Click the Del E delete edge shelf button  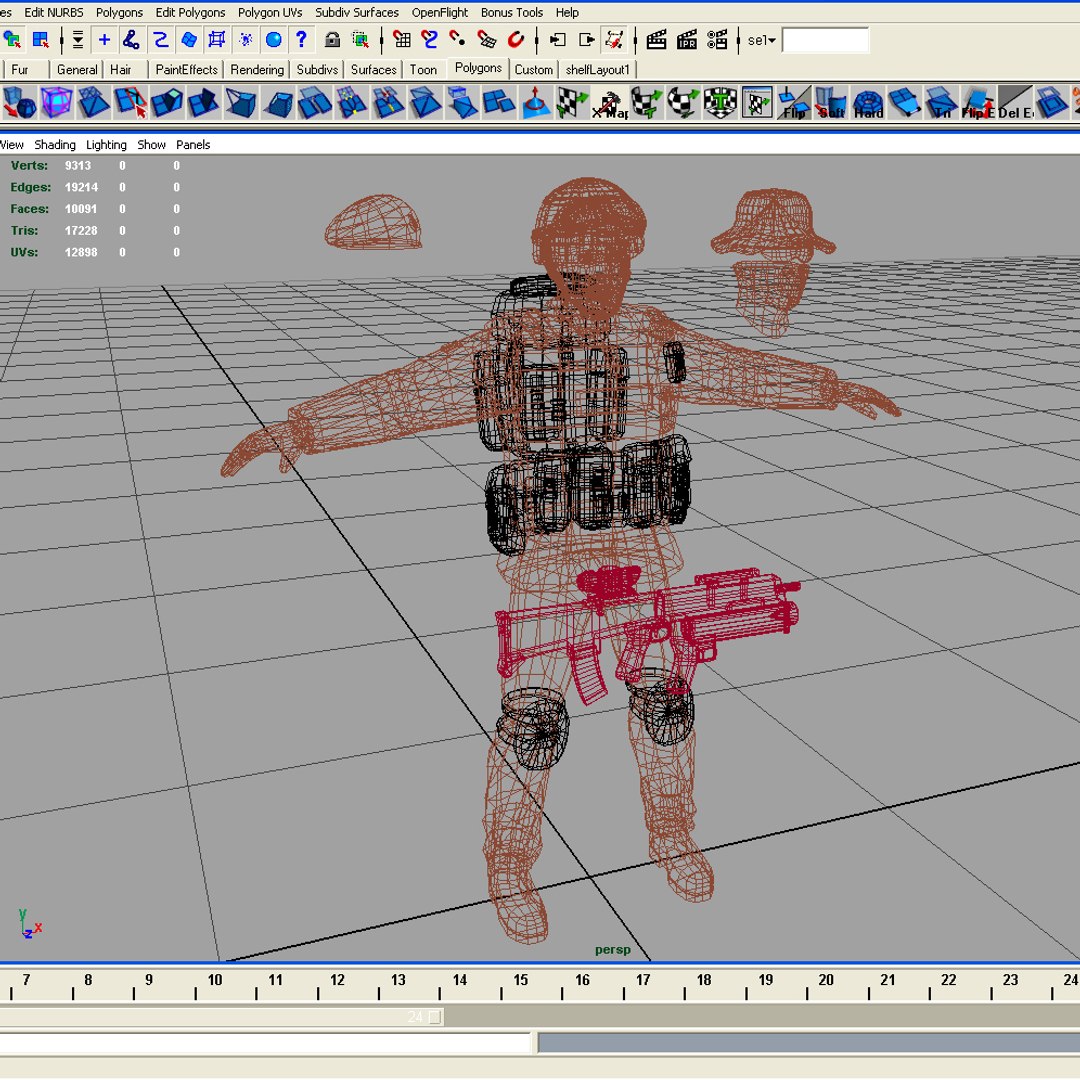1015,103
